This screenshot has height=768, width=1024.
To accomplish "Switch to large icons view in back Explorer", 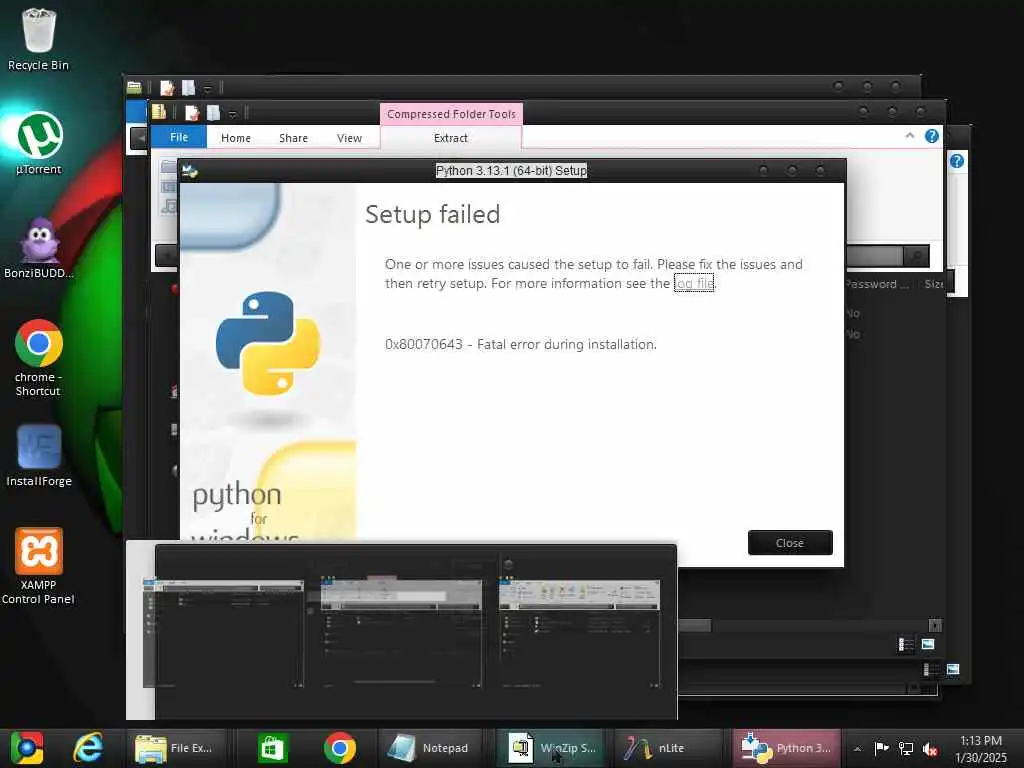I will [953, 669].
